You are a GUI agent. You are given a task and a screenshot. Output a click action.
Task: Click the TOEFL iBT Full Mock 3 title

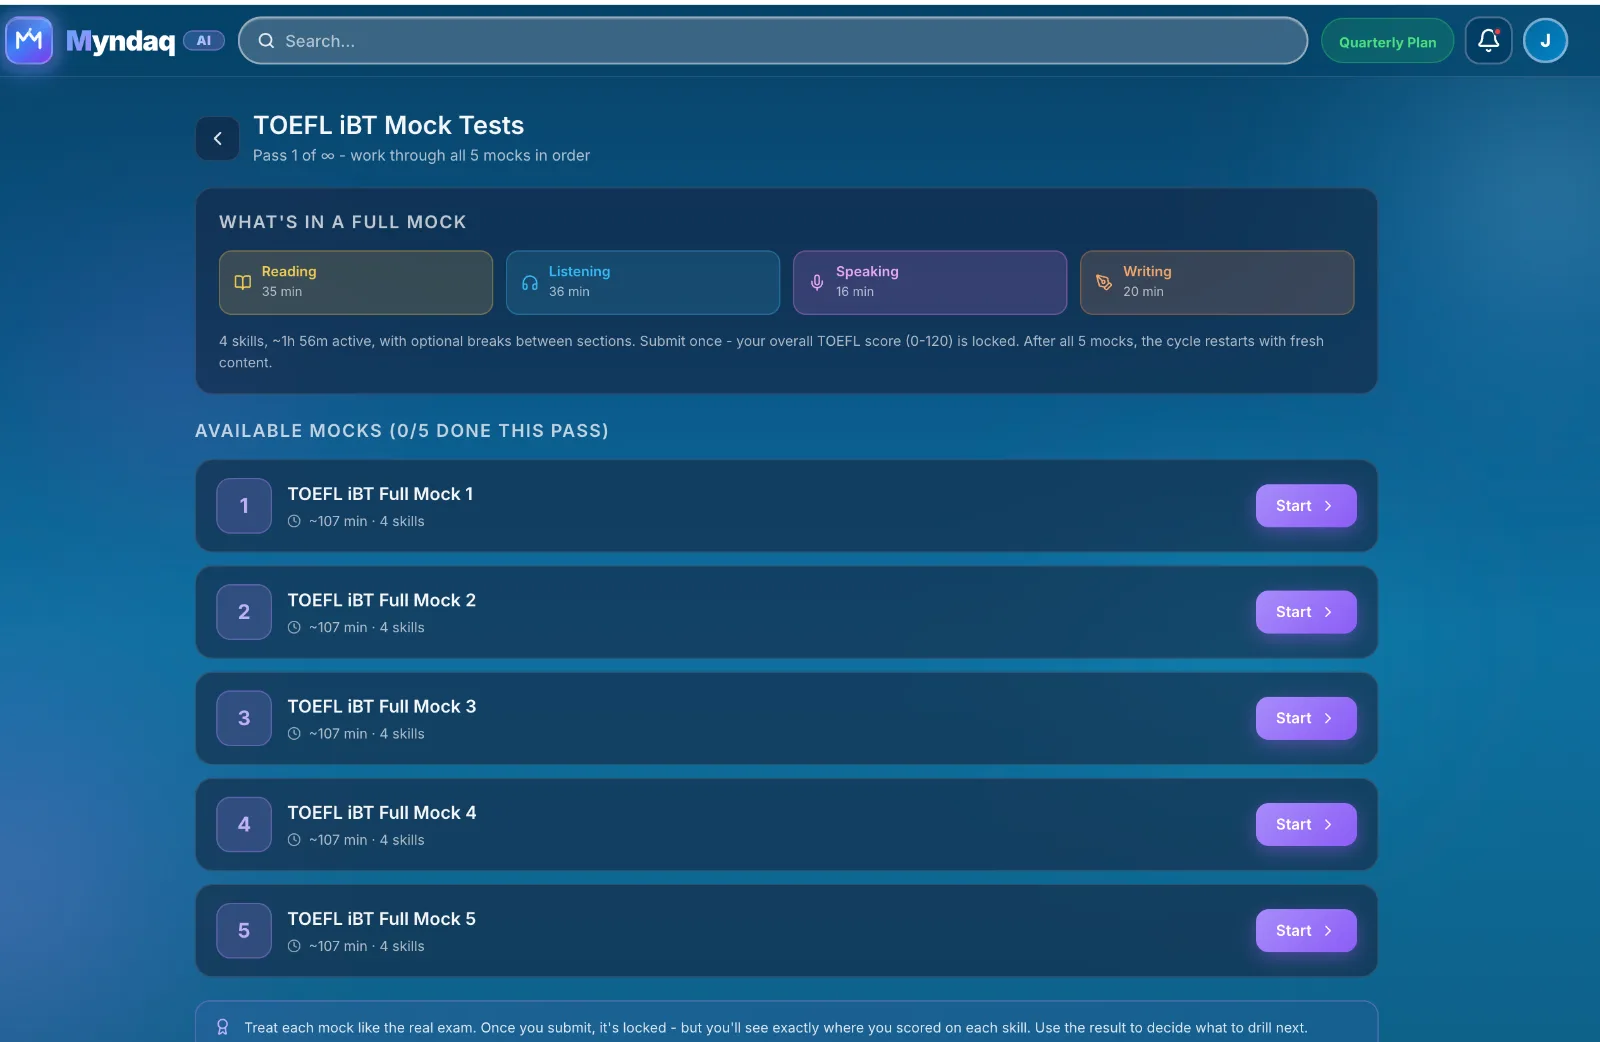[382, 706]
